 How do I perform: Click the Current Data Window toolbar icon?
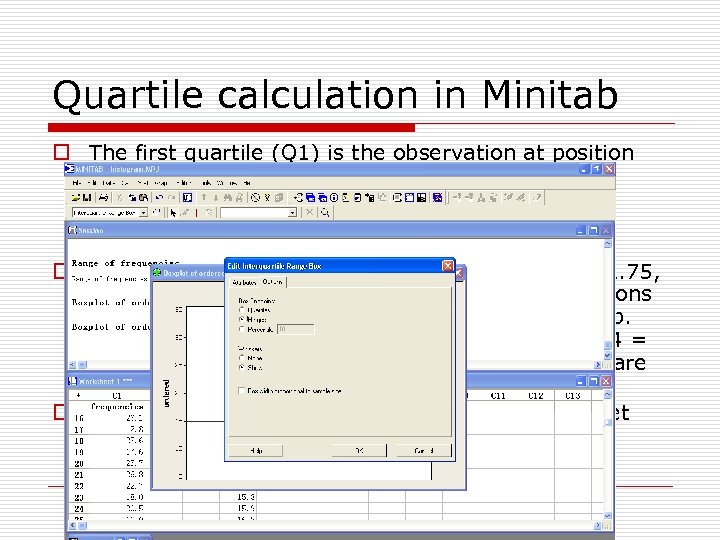point(409,197)
